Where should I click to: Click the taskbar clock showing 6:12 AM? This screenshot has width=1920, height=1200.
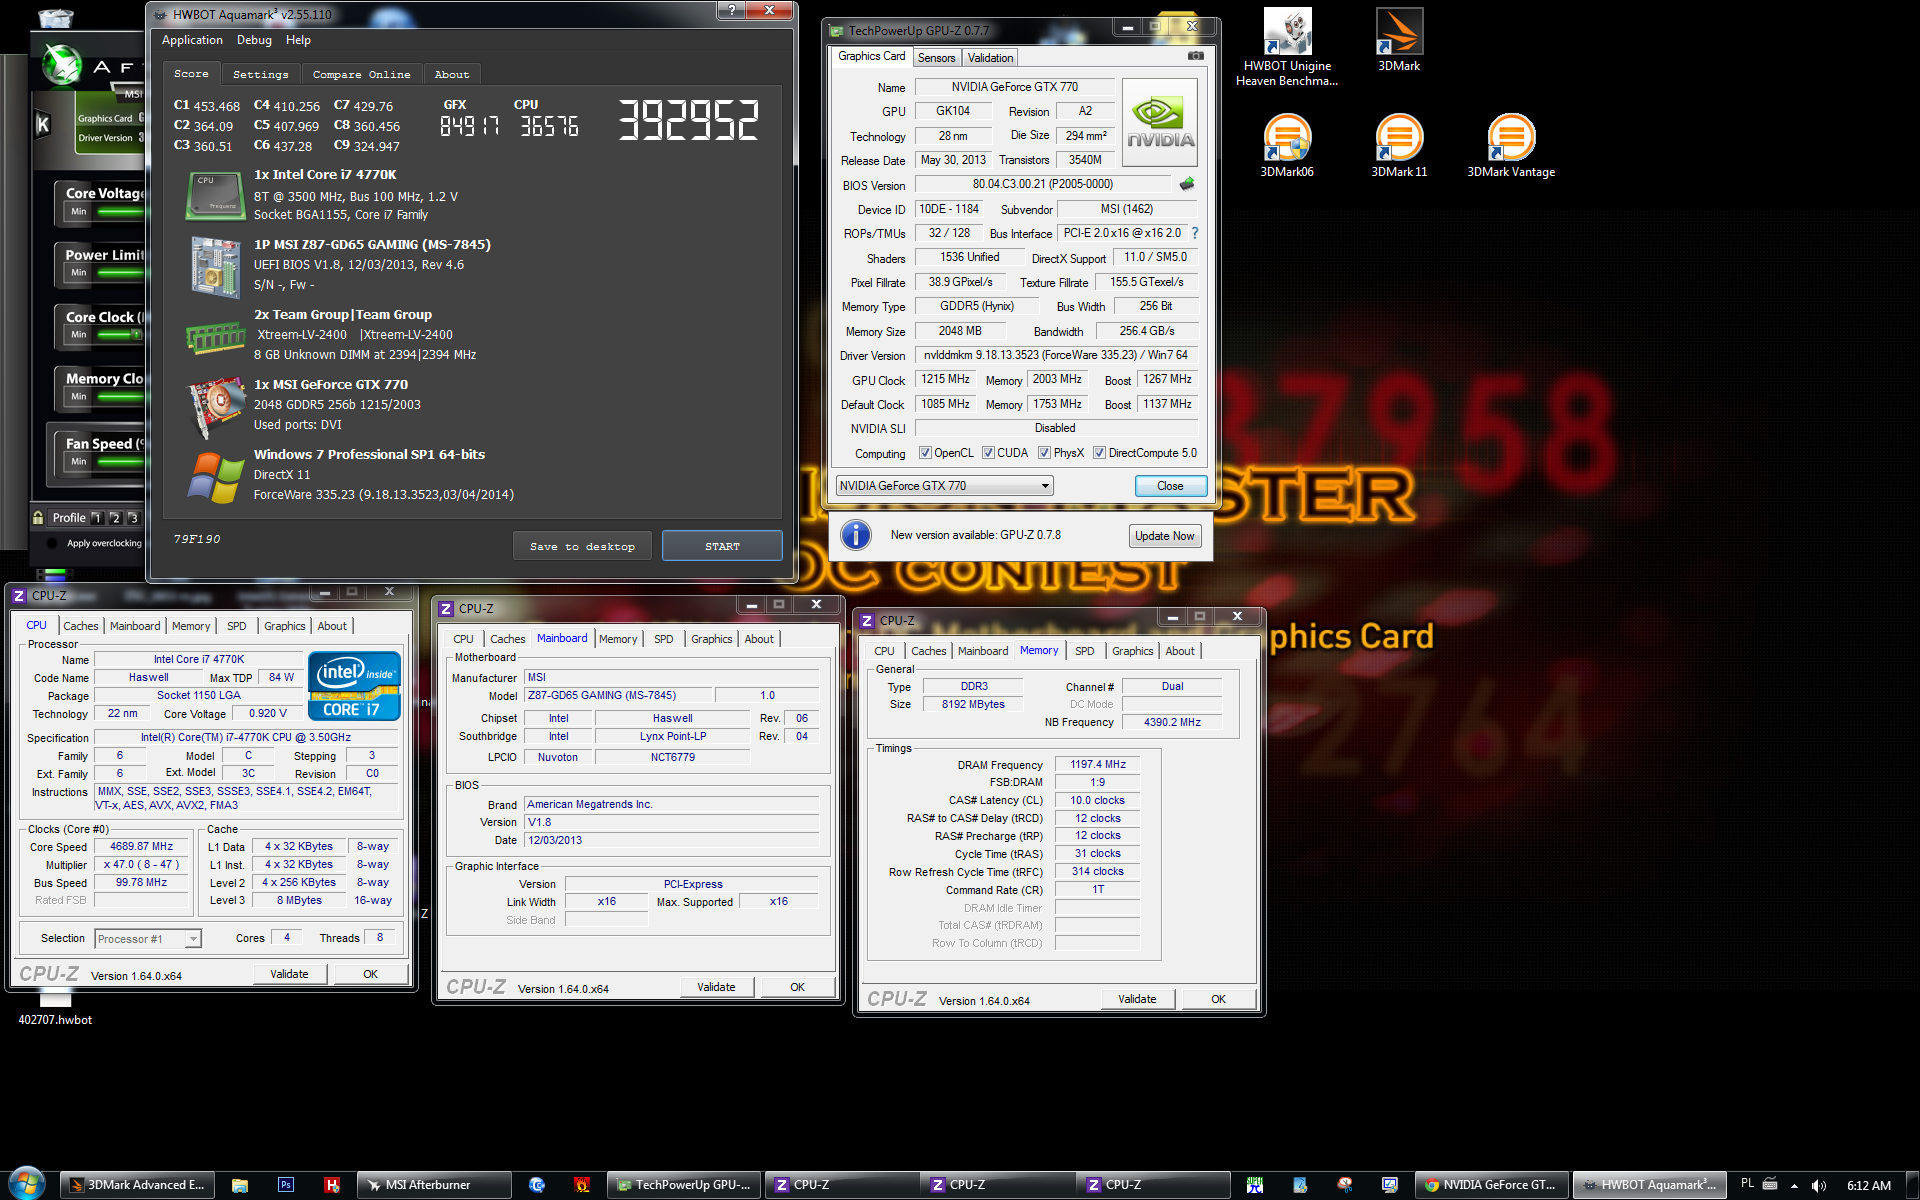coord(1868,1185)
